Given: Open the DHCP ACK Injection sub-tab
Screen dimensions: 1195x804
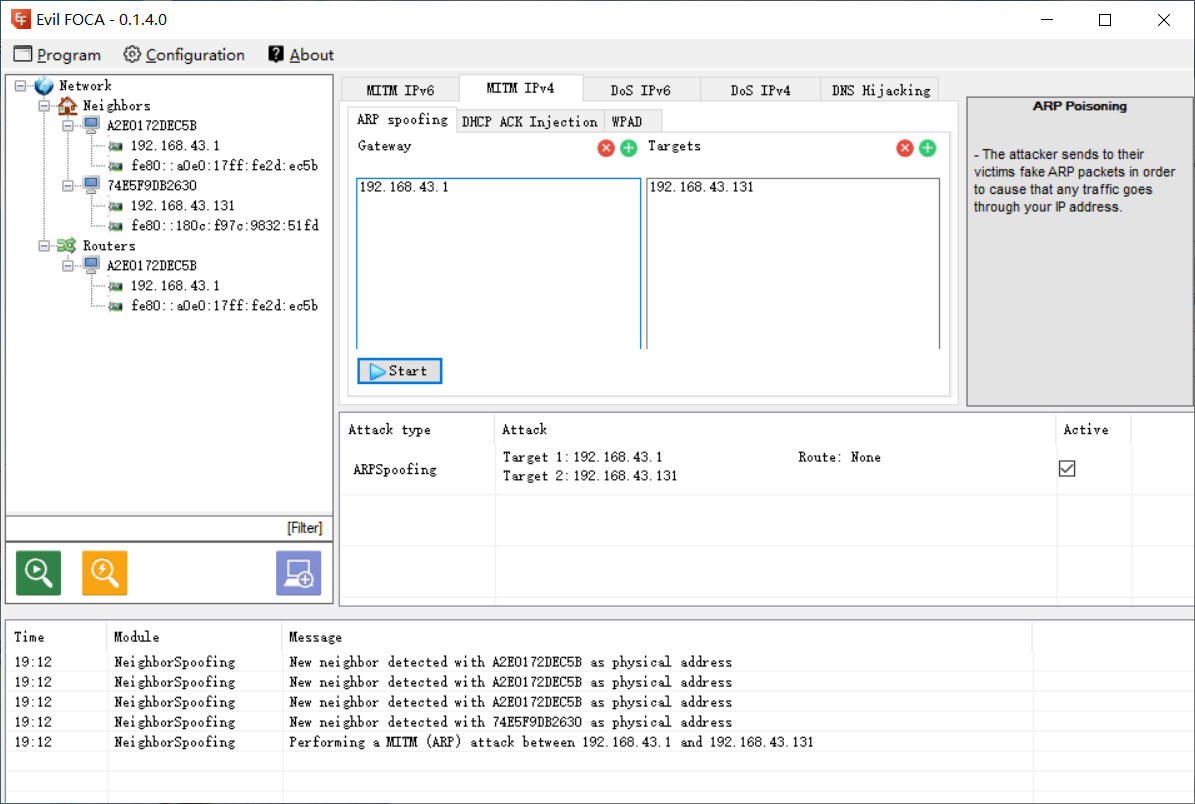Looking at the screenshot, I should (530, 122).
